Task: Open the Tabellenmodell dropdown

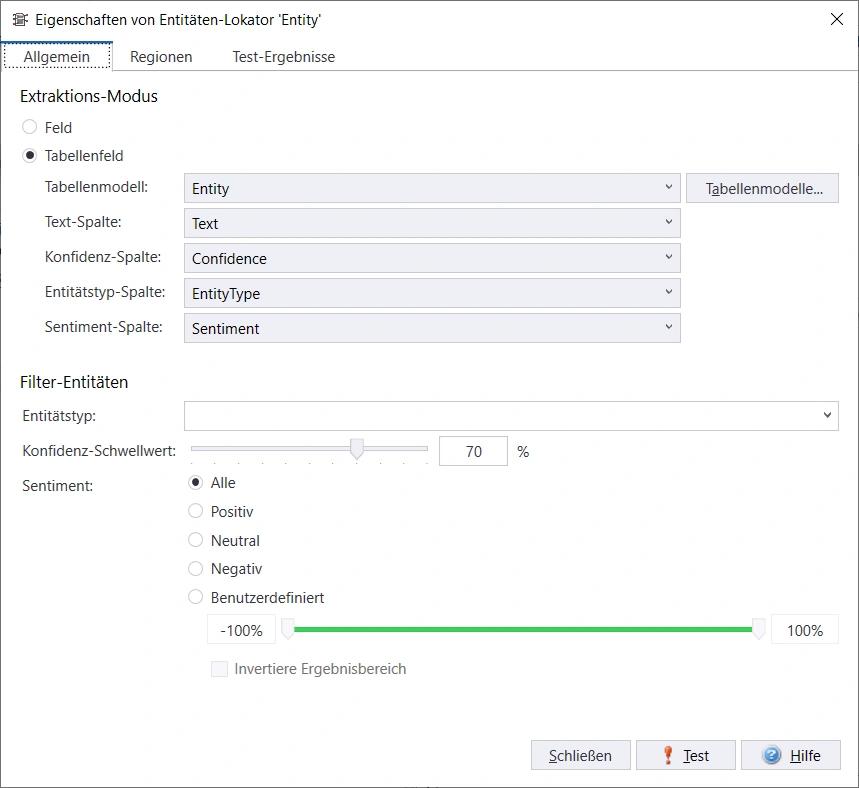Action: coord(432,189)
